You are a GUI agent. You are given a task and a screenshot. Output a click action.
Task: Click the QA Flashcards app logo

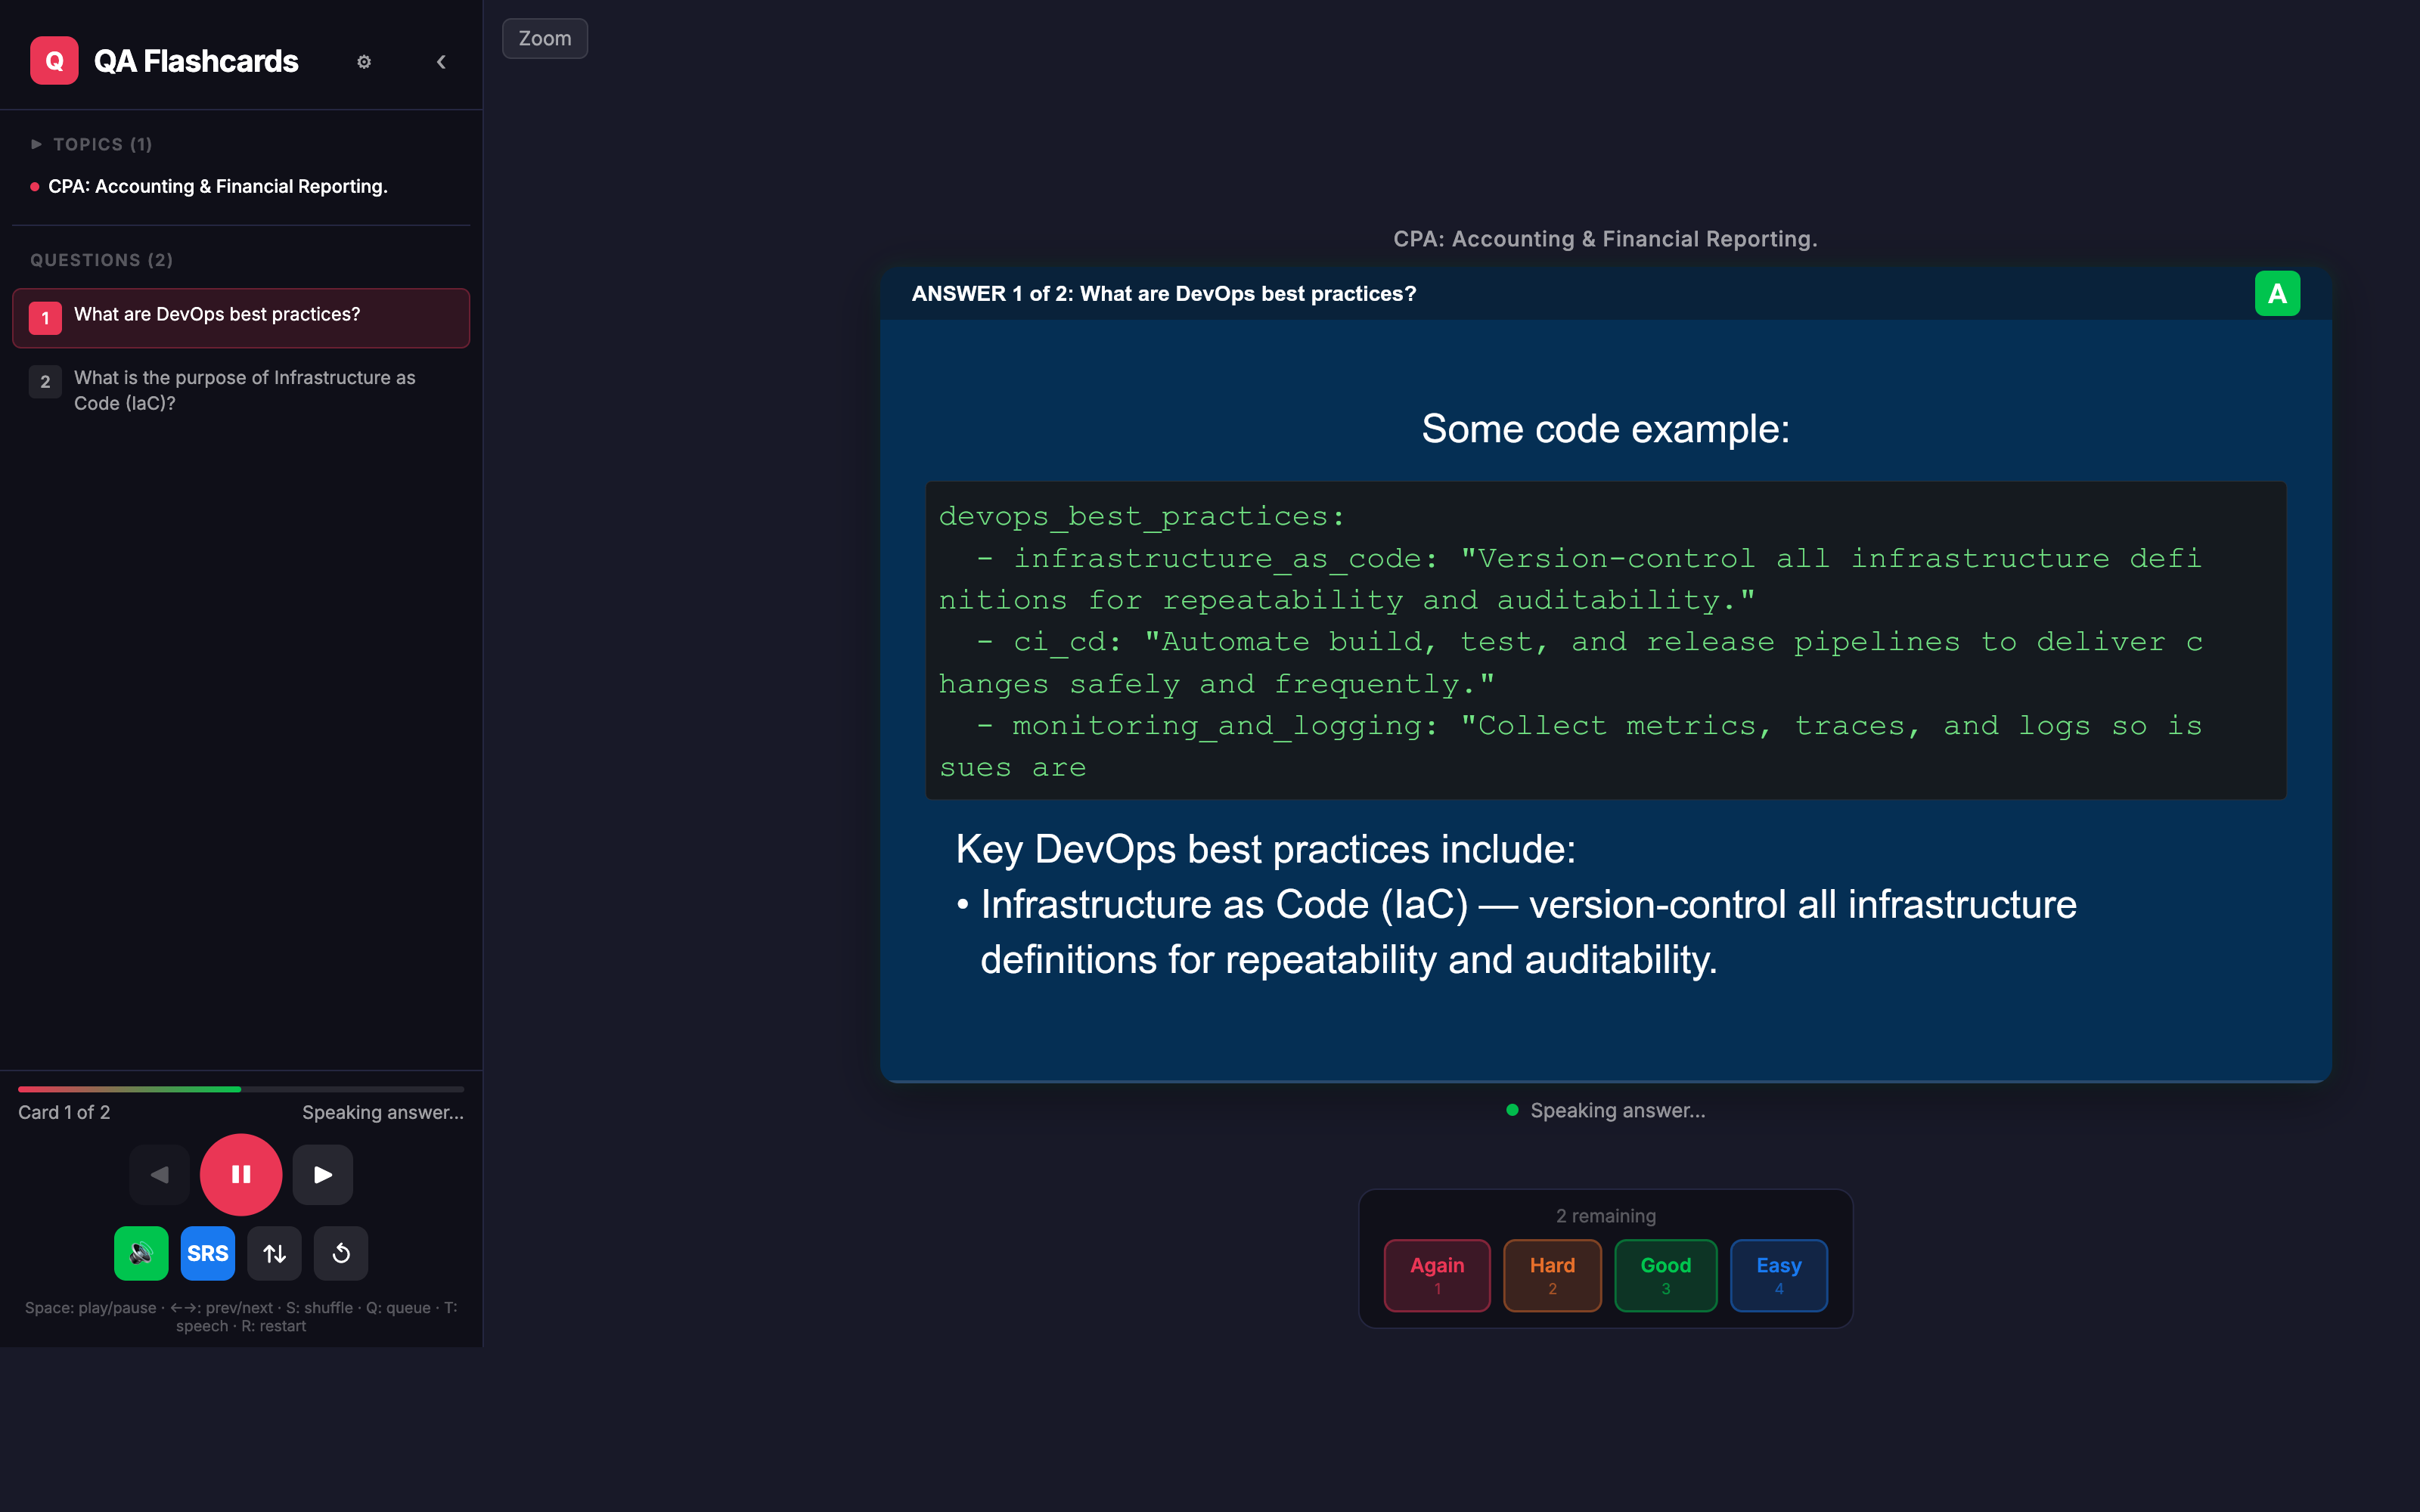(54, 60)
